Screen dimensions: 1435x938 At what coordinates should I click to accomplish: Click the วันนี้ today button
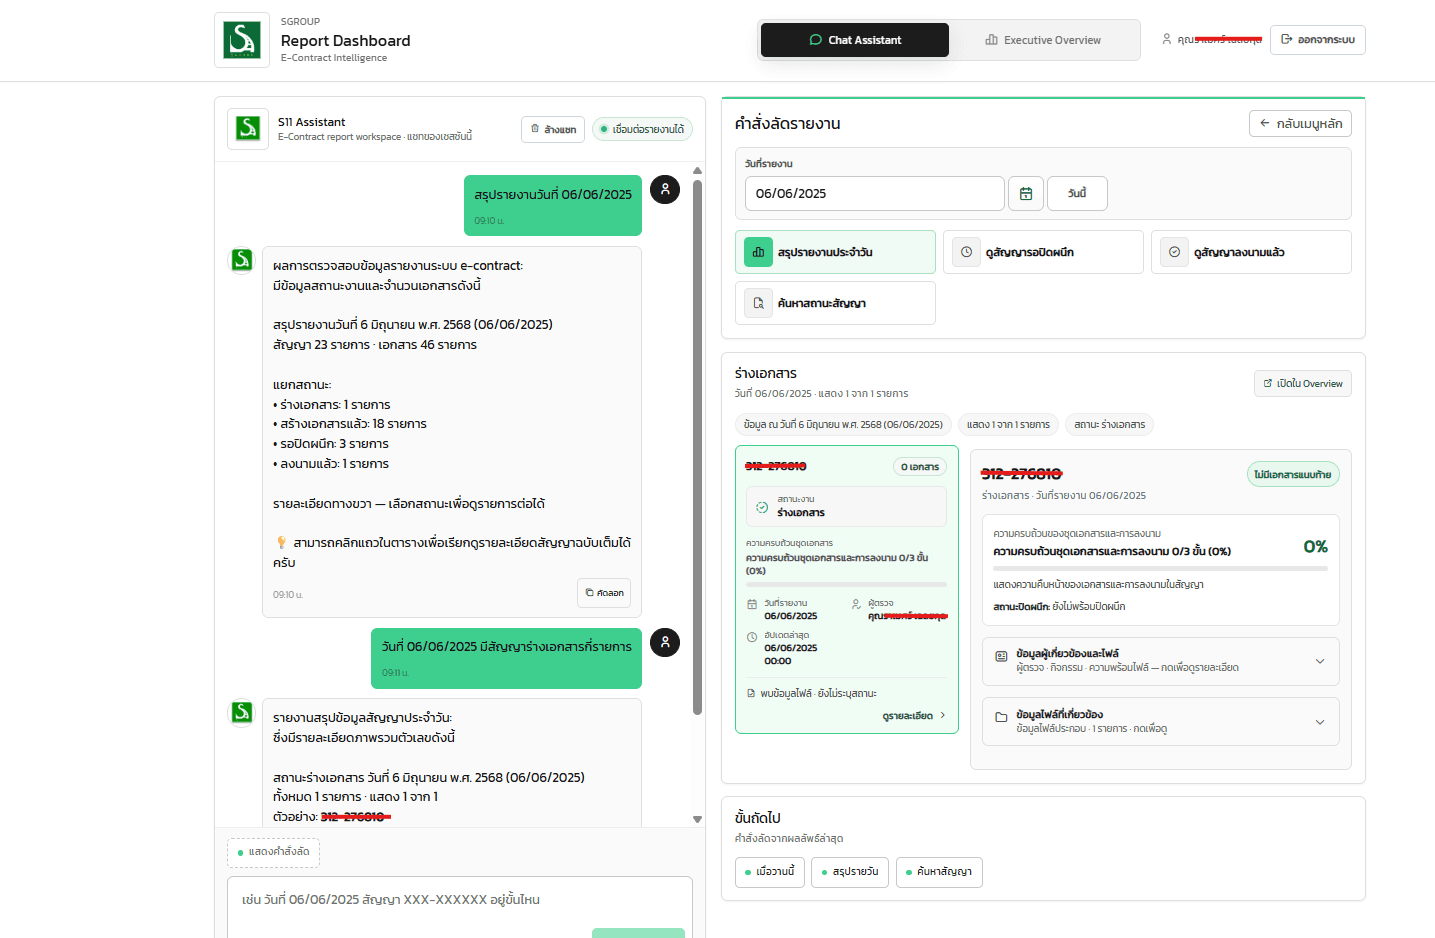[x=1077, y=193]
